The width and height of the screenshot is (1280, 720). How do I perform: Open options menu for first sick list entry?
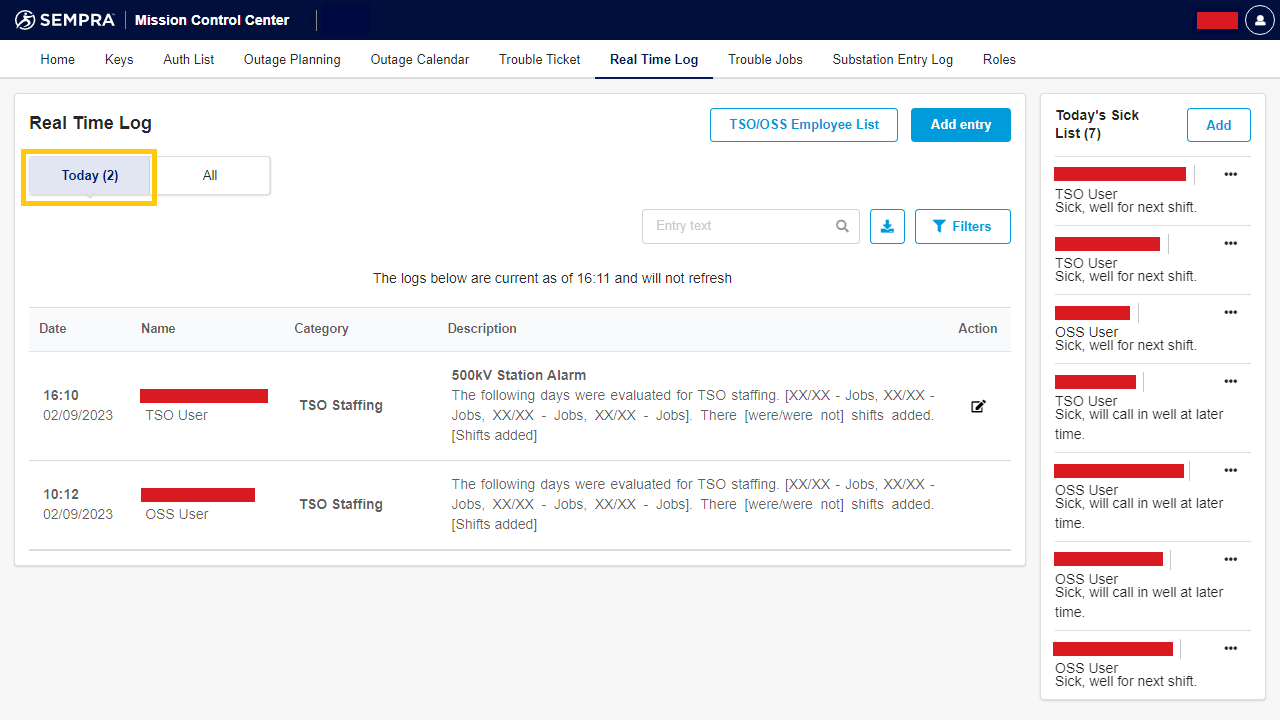tap(1230, 174)
